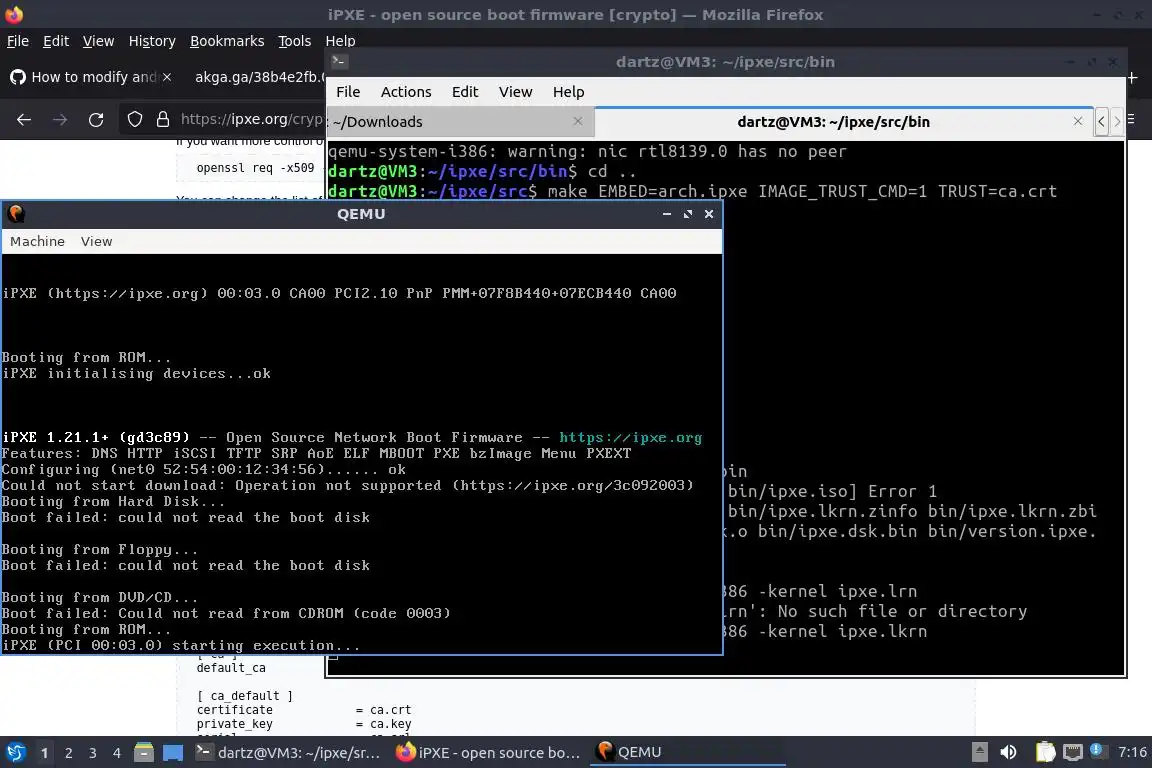The width and height of the screenshot is (1152, 768).
Task: Open Firefox File menu
Action: pos(18,41)
